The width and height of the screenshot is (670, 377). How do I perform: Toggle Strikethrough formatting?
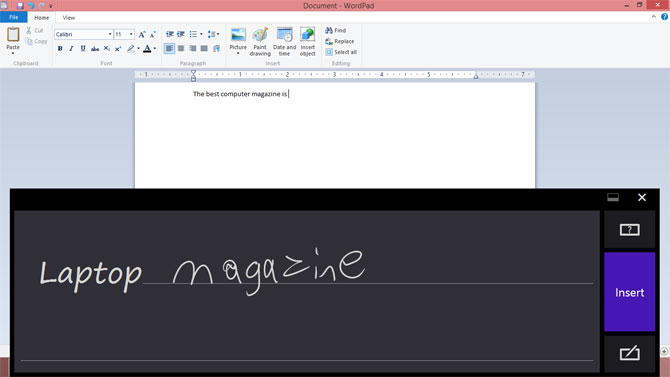point(95,49)
